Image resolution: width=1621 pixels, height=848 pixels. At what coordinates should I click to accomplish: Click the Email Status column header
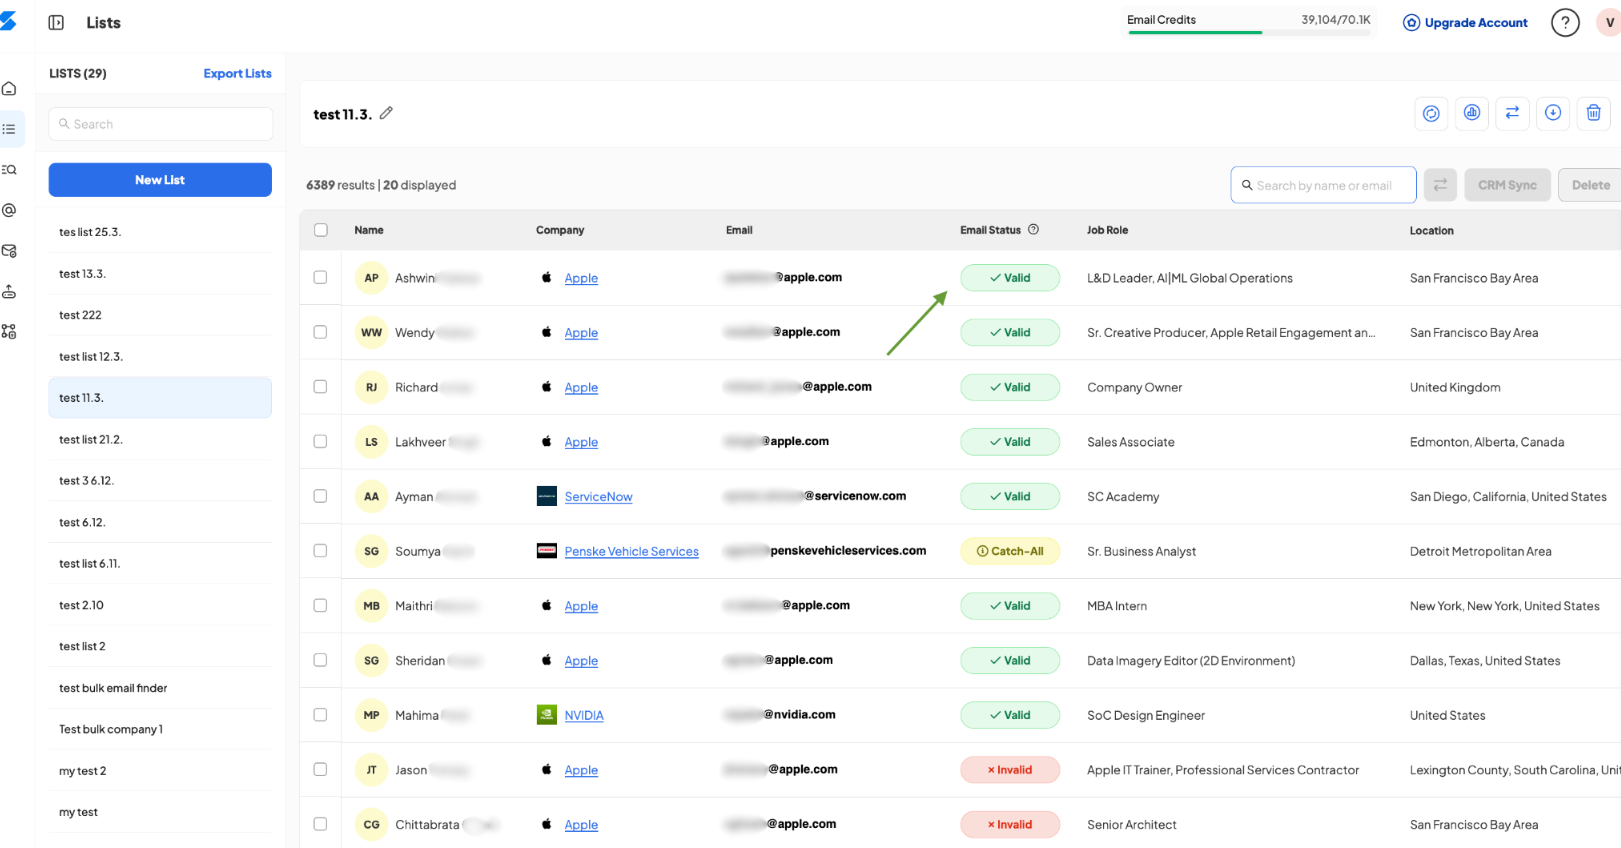pyautogui.click(x=990, y=230)
